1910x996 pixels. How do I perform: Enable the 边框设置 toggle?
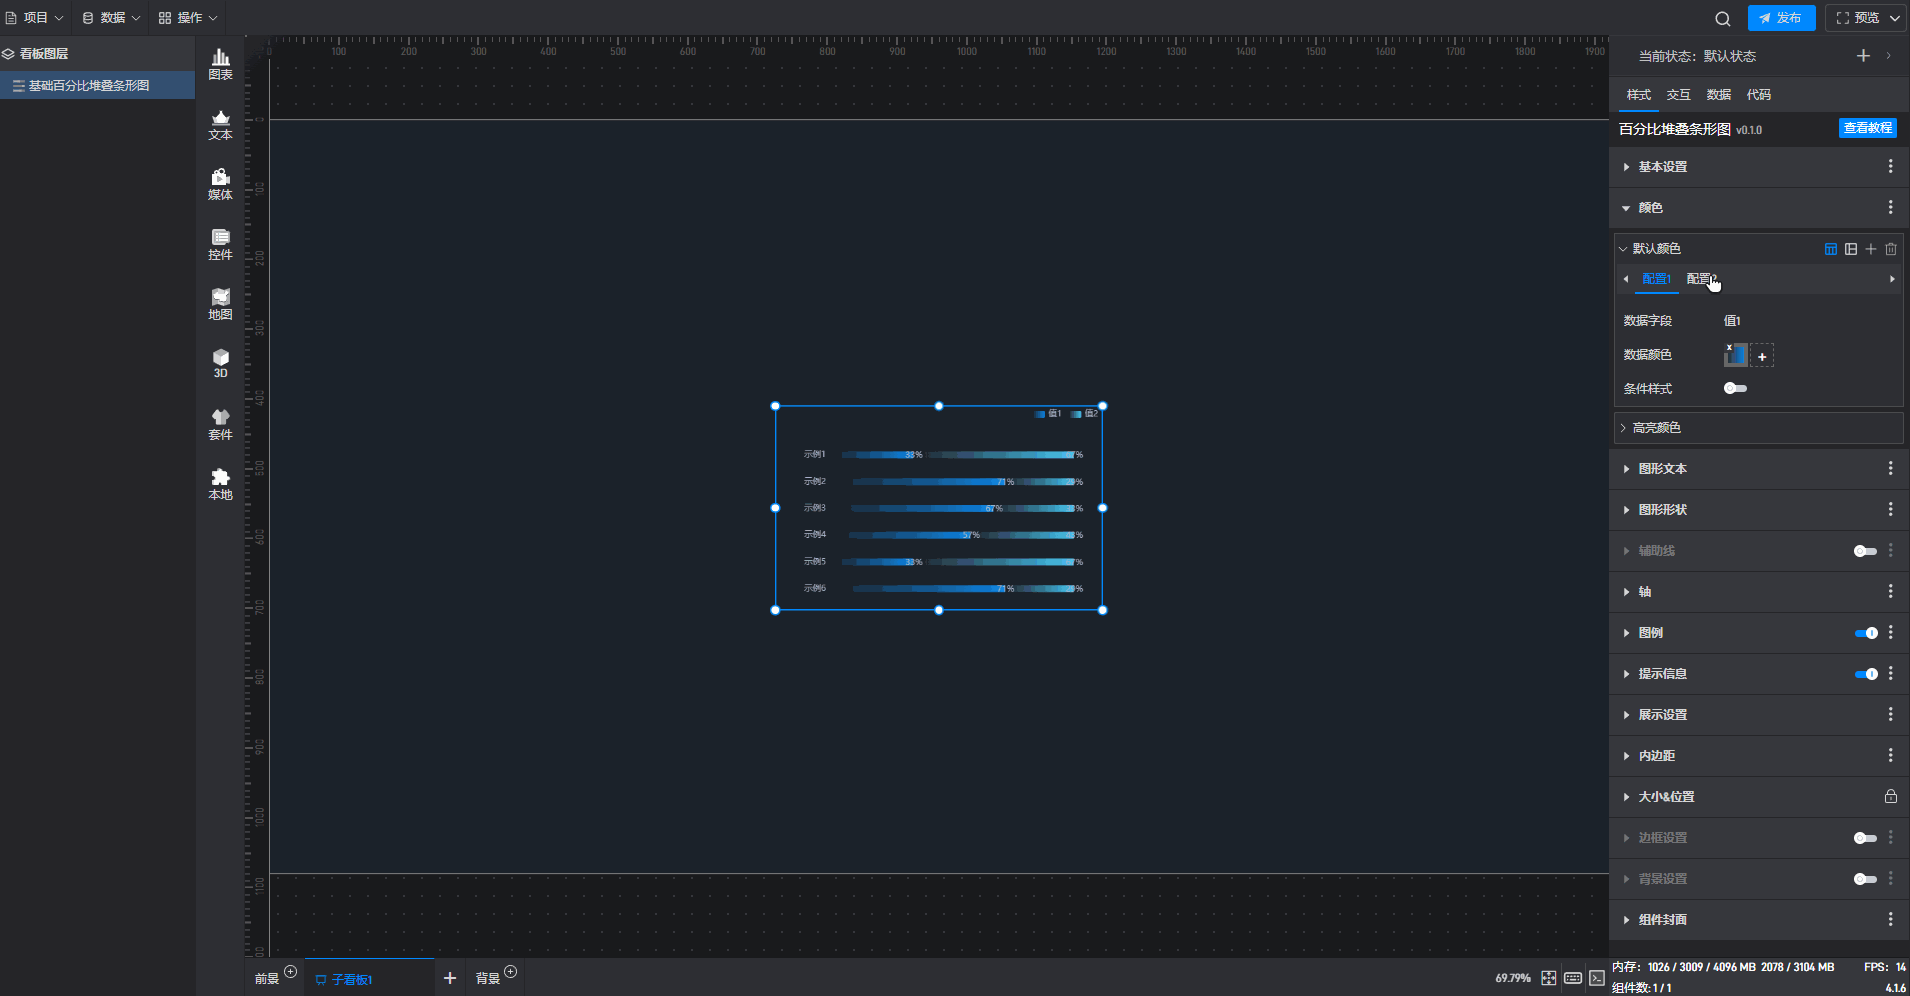pos(1865,838)
